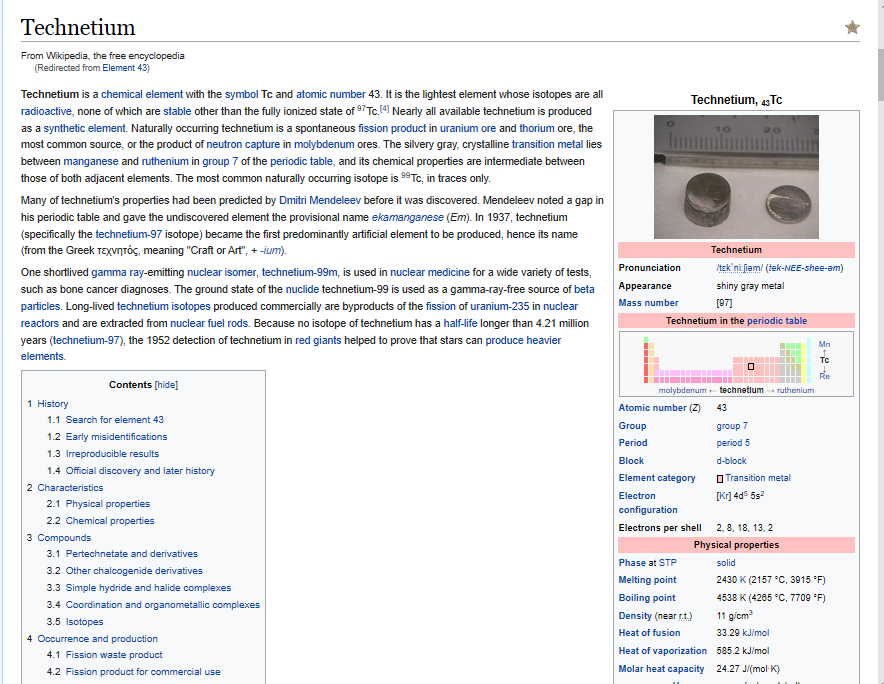884x684 pixels.
Task: Go to Fission product for commercial use
Action: 143,672
